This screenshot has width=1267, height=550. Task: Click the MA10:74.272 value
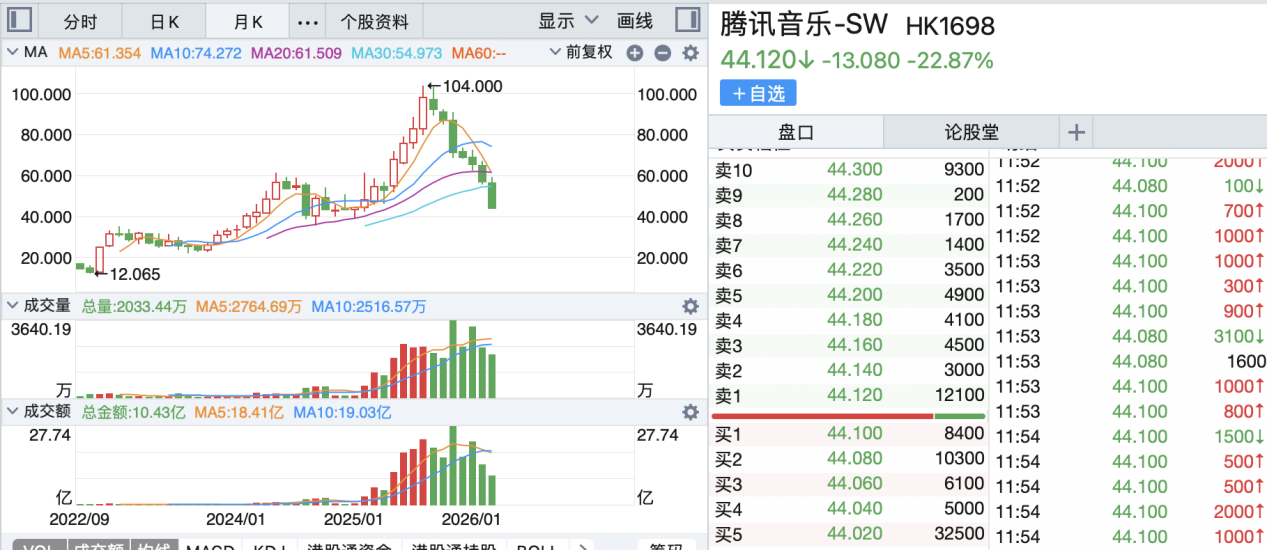click(x=196, y=53)
